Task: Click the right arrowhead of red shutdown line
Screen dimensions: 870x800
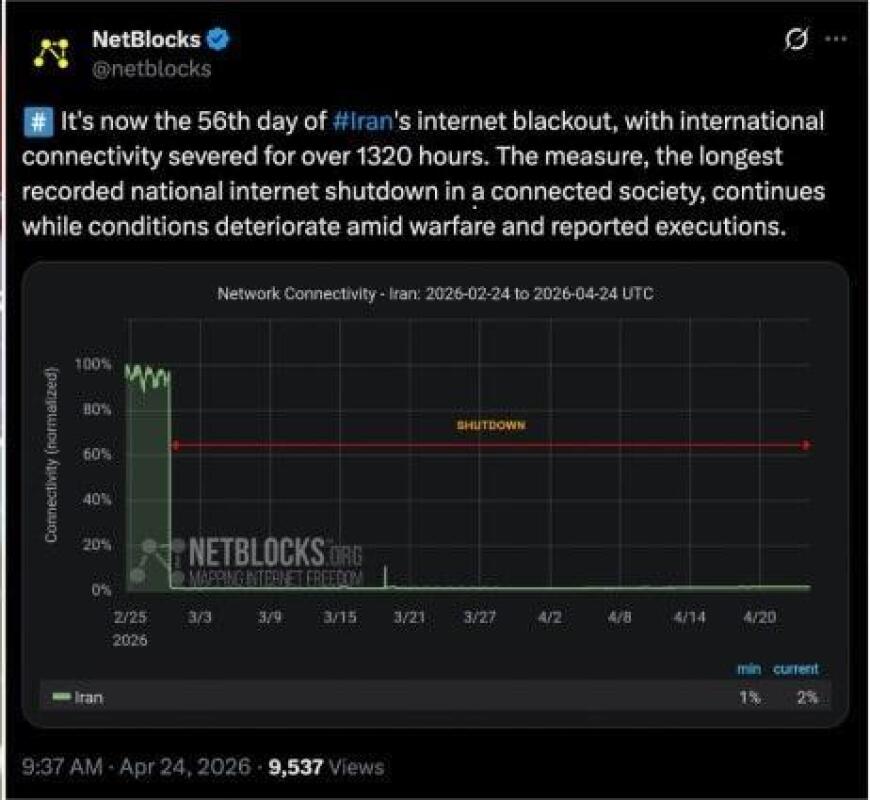Action: (x=806, y=445)
